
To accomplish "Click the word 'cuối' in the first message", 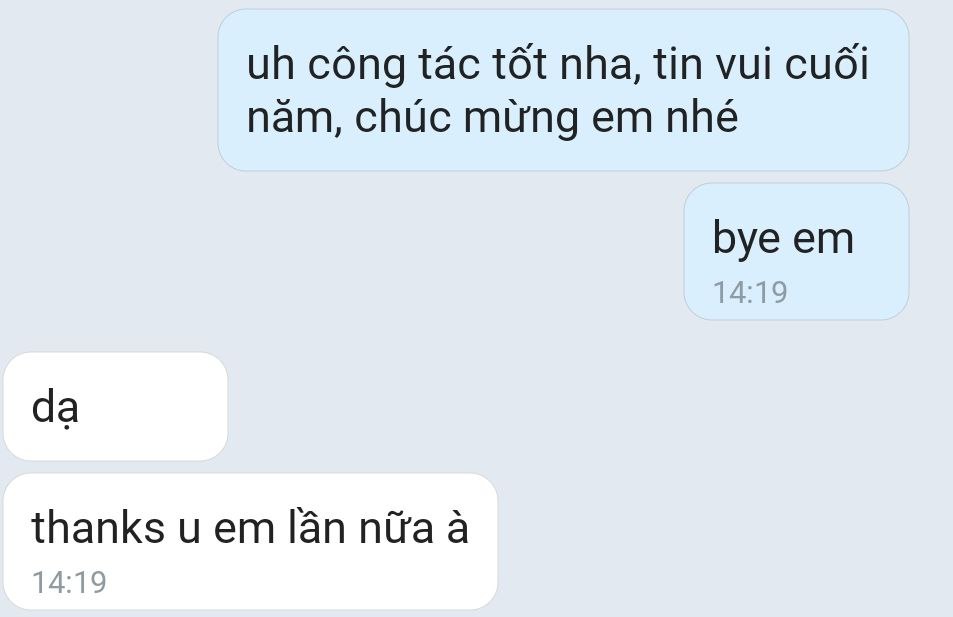I will point(827,63).
